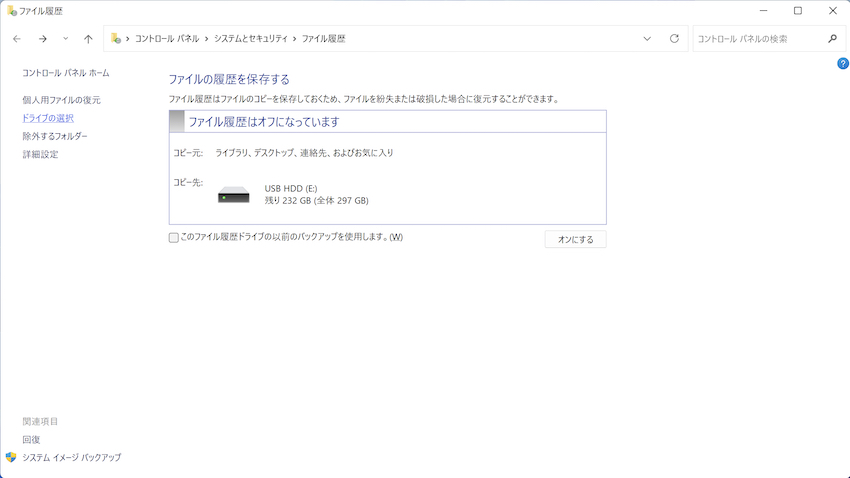Maximize the ファイル履歴 window

coord(798,10)
